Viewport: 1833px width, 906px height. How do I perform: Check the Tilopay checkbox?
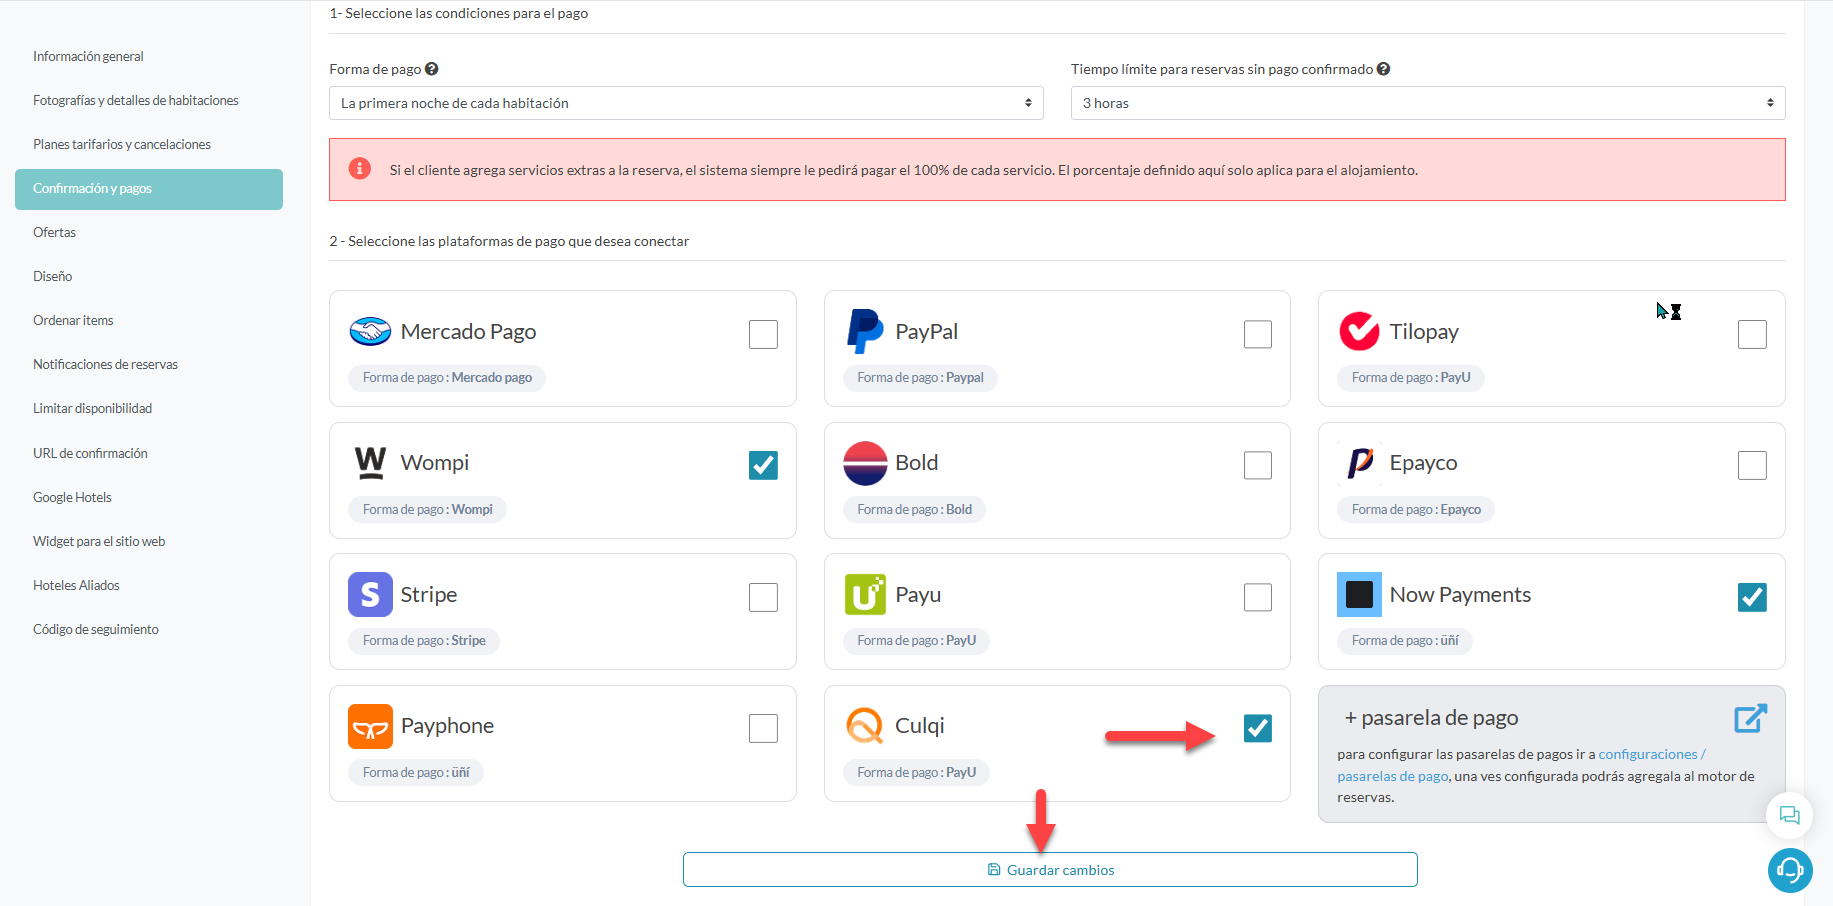tap(1752, 334)
